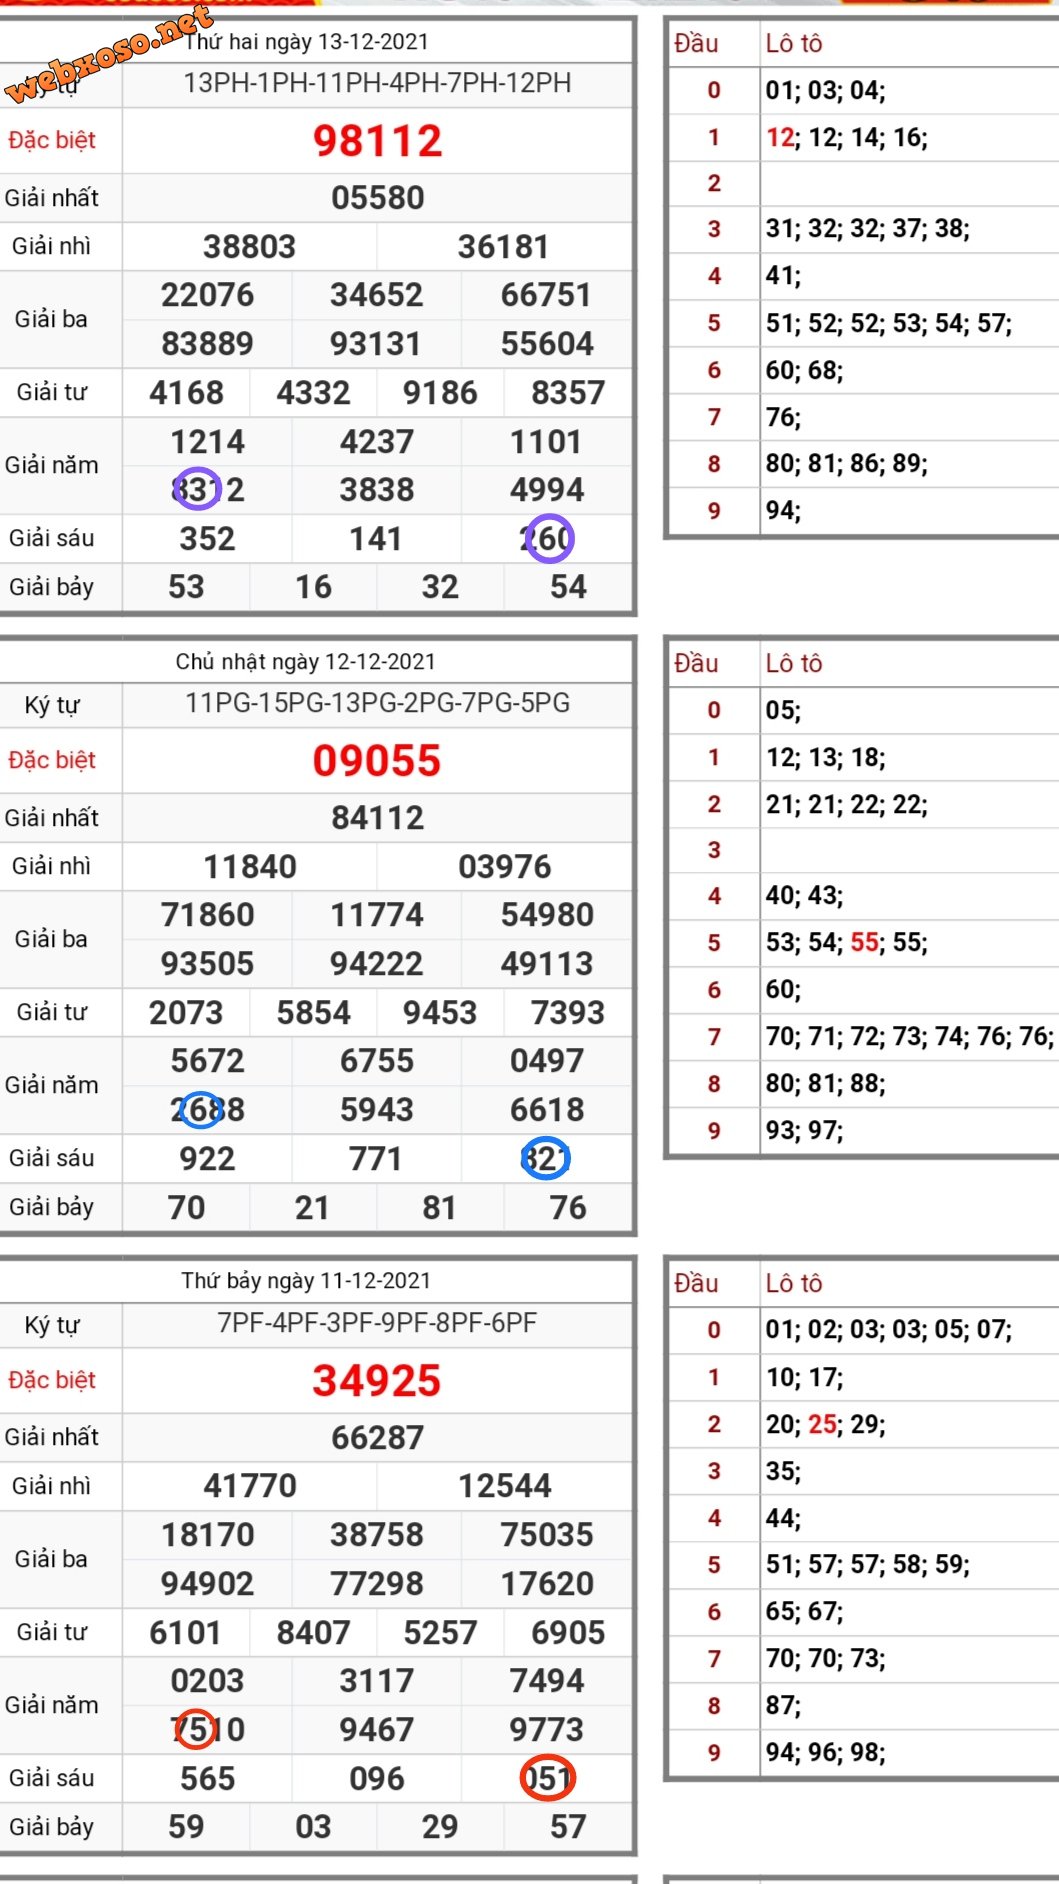The width and height of the screenshot is (1059, 1884).
Task: Click fifth prize number 9467
Action: point(377,1730)
